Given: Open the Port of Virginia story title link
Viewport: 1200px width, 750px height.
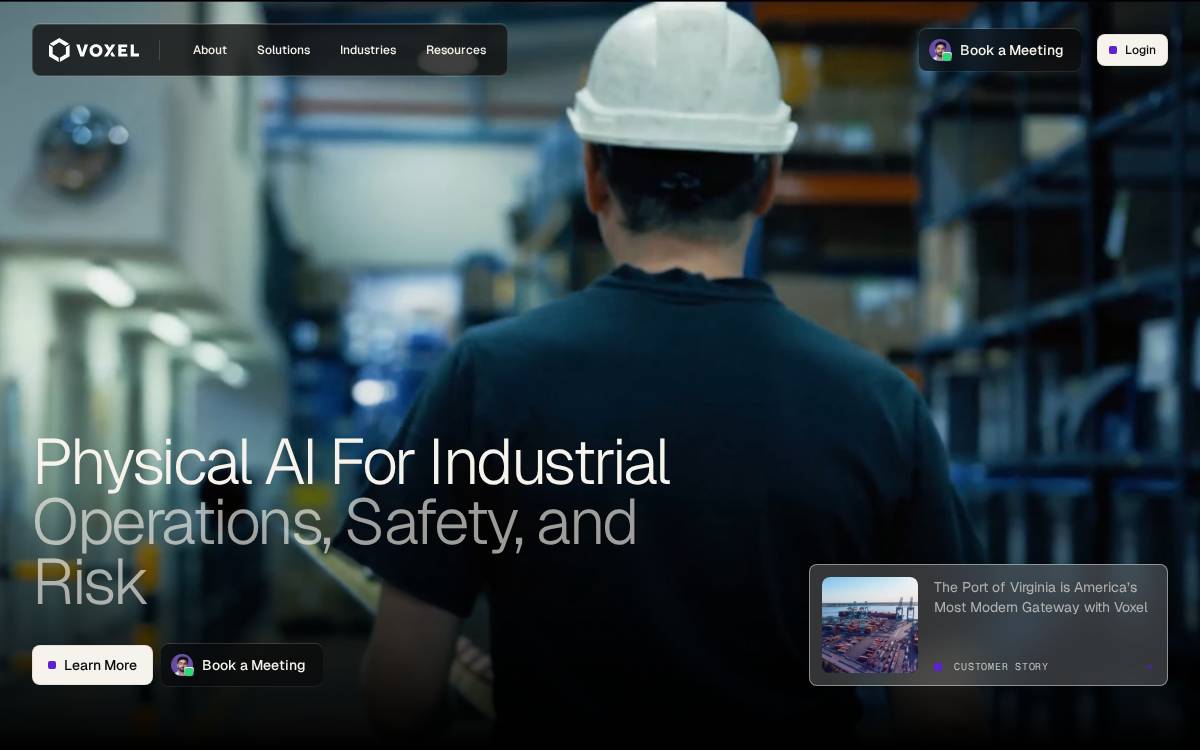Looking at the screenshot, I should (x=1041, y=597).
